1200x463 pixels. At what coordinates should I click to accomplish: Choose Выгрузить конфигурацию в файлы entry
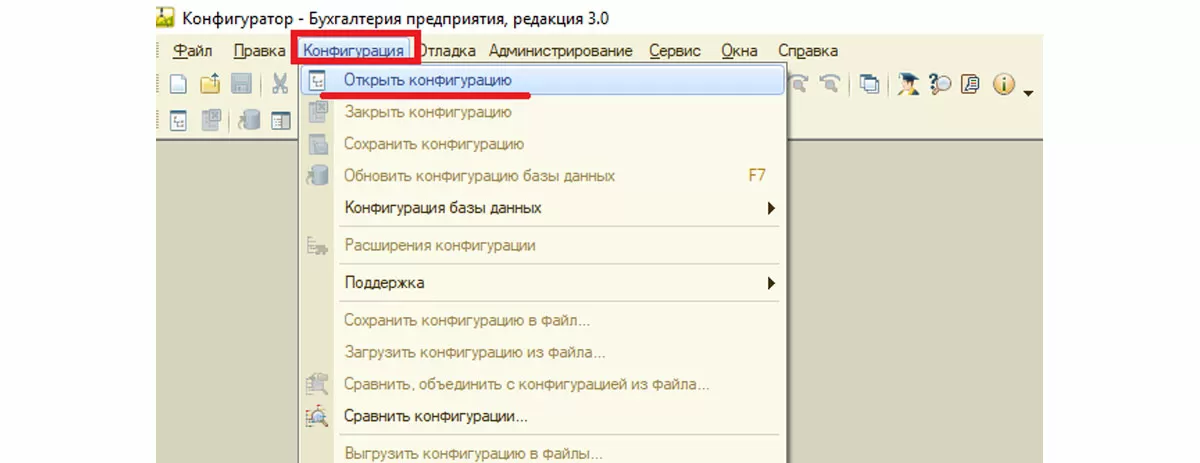click(544, 453)
